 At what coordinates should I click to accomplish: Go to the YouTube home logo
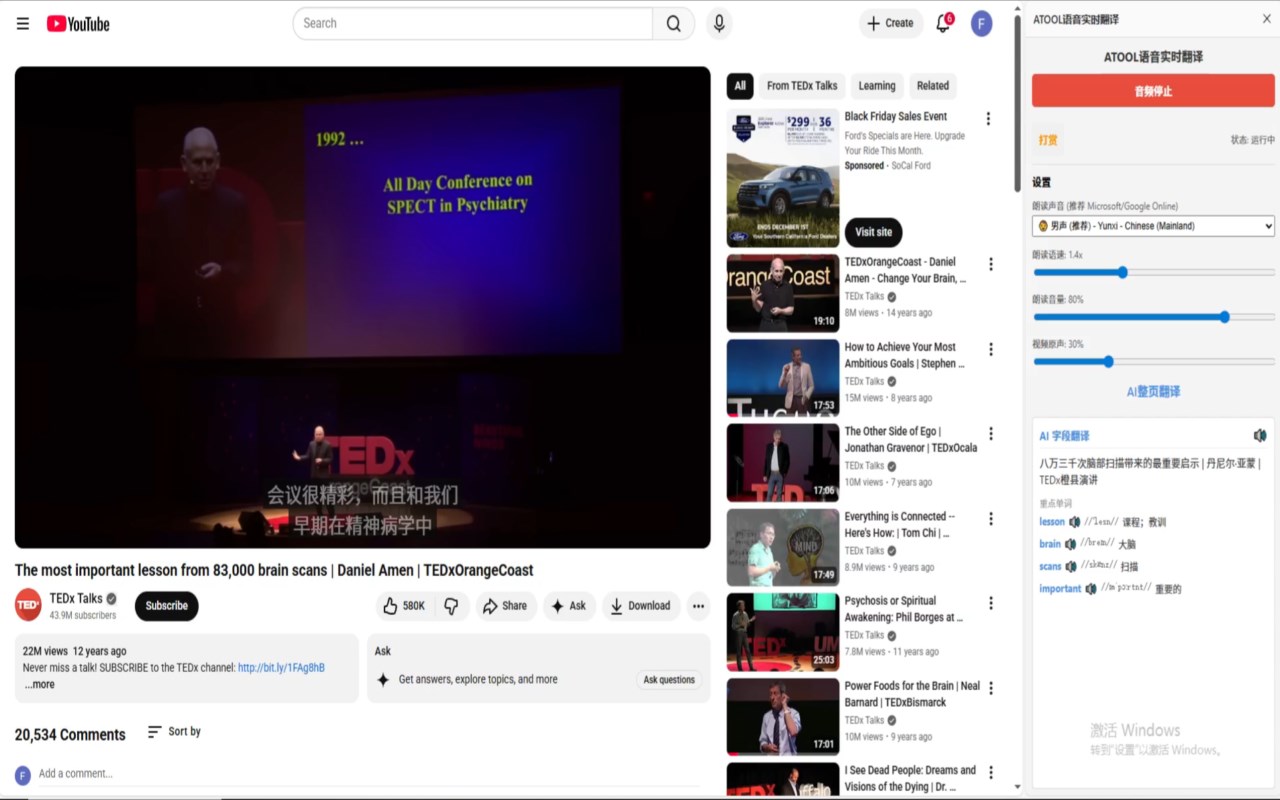tap(78, 24)
